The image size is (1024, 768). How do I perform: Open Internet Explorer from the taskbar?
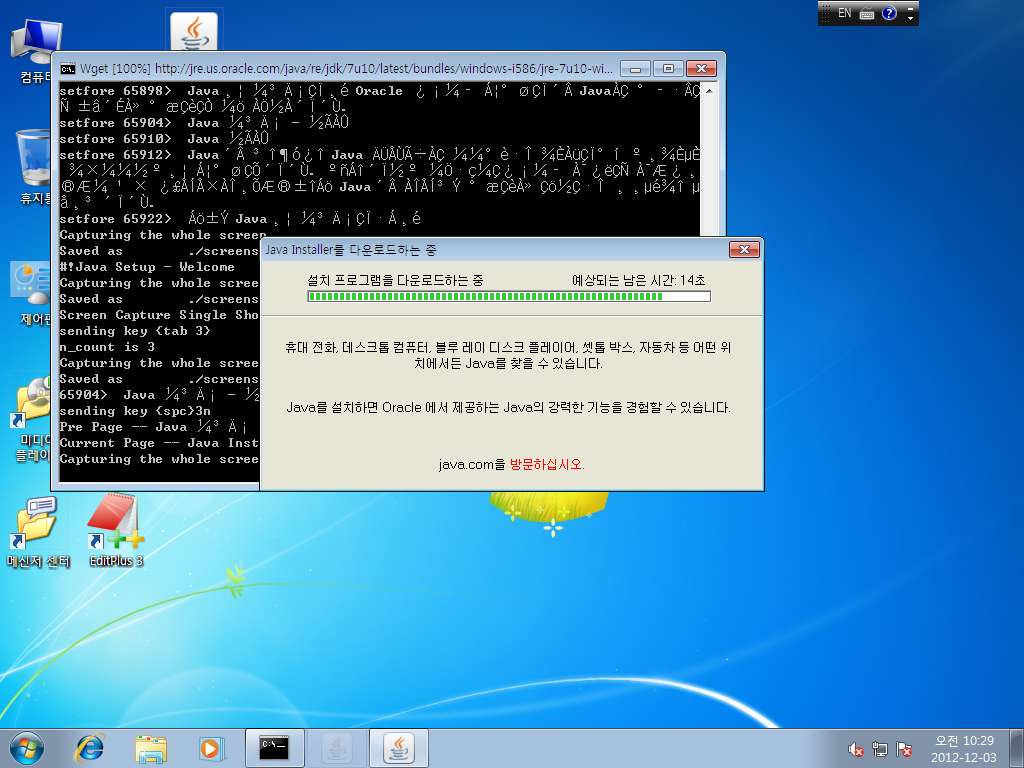point(90,748)
